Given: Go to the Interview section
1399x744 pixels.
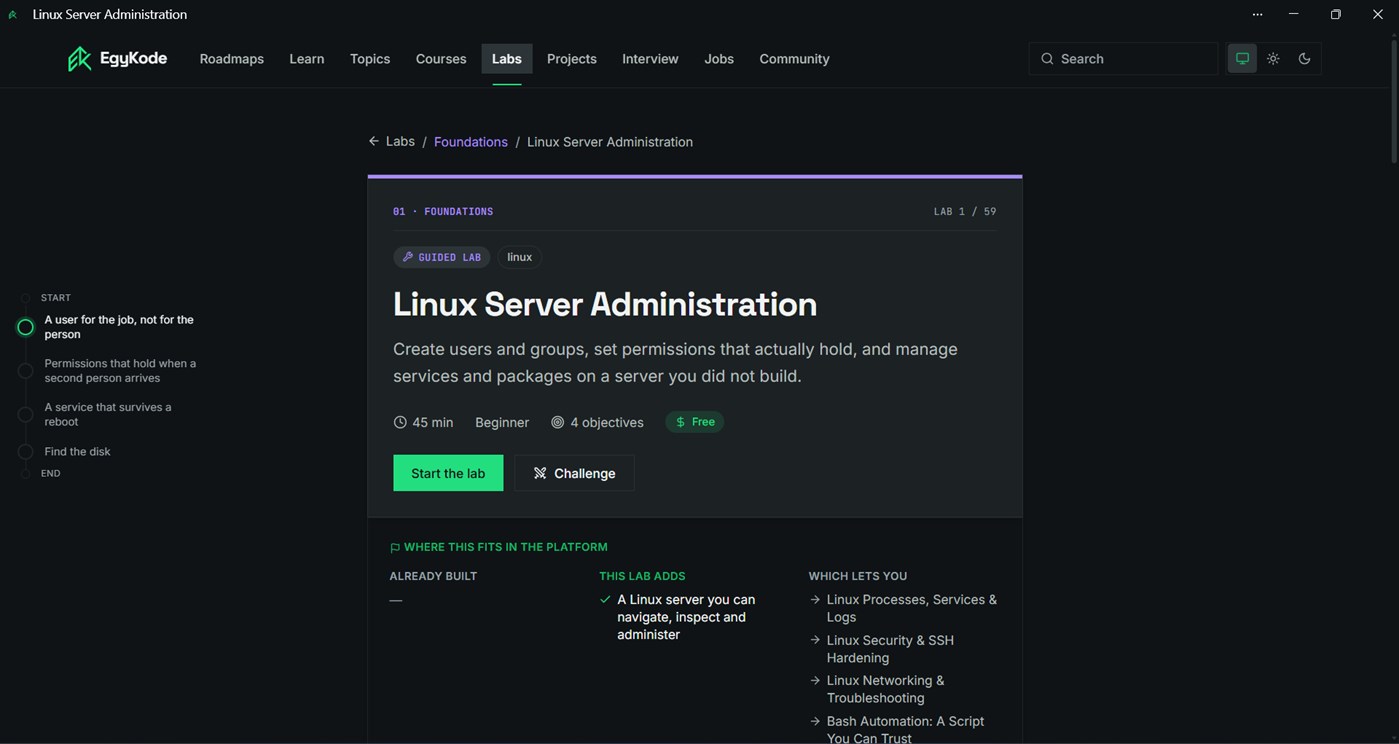Looking at the screenshot, I should 650,59.
